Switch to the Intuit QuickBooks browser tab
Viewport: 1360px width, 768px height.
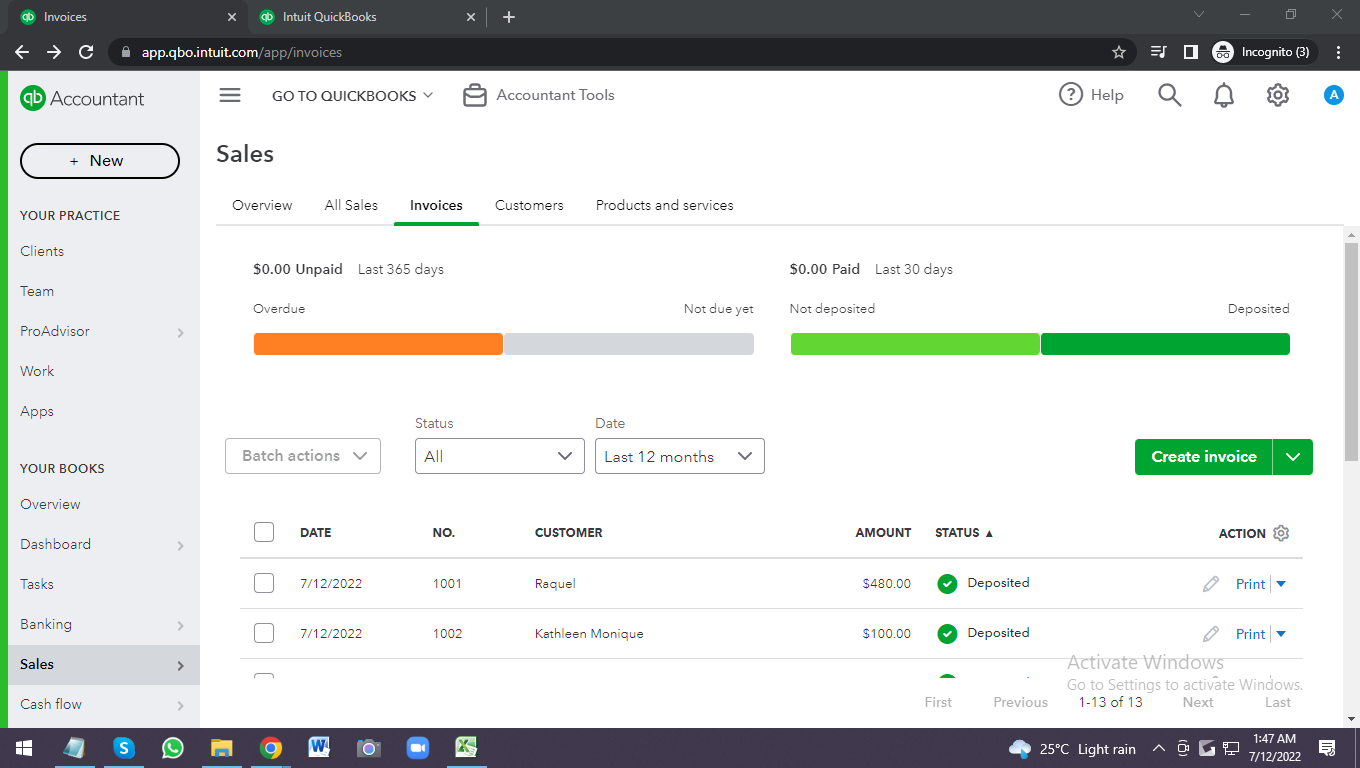pos(367,17)
